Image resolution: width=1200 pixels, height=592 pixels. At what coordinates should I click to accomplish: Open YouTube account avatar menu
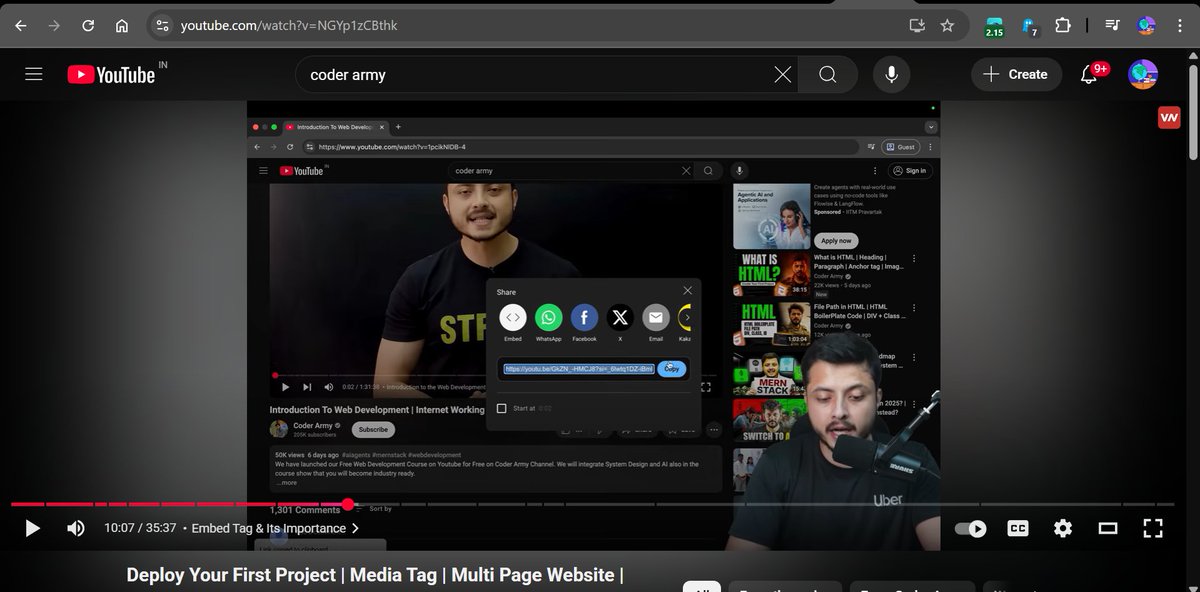click(1143, 74)
